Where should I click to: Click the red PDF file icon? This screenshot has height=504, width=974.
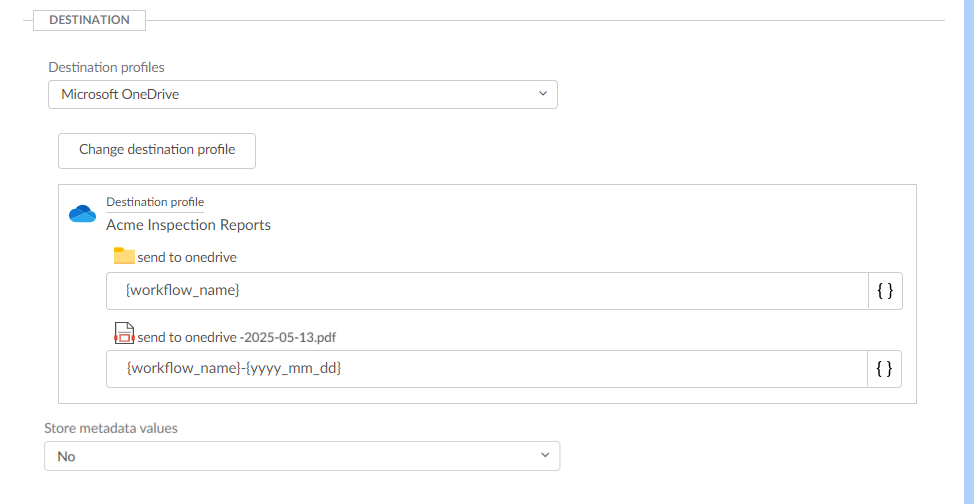click(124, 334)
